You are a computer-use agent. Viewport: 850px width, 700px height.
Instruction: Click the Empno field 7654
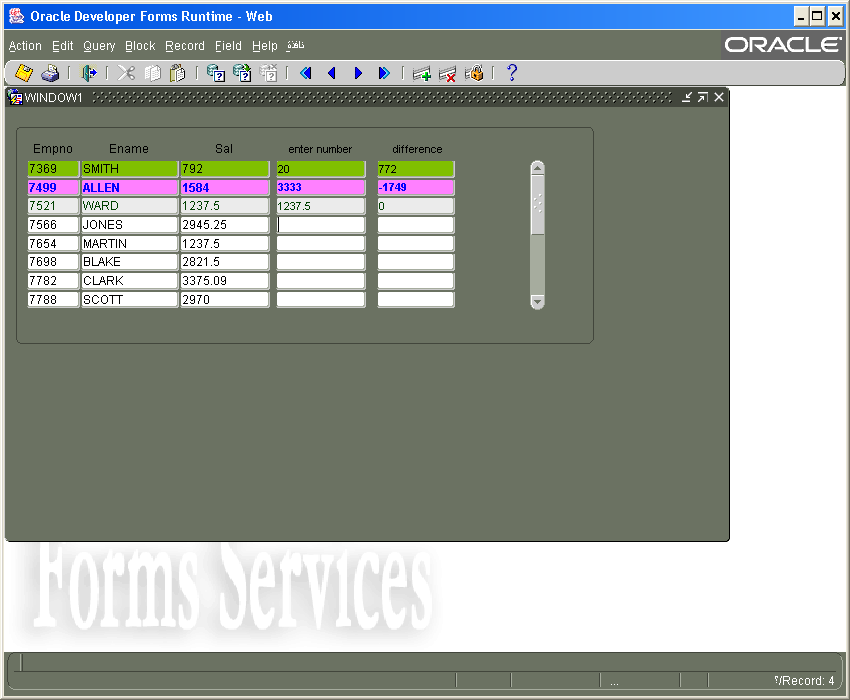click(x=53, y=243)
